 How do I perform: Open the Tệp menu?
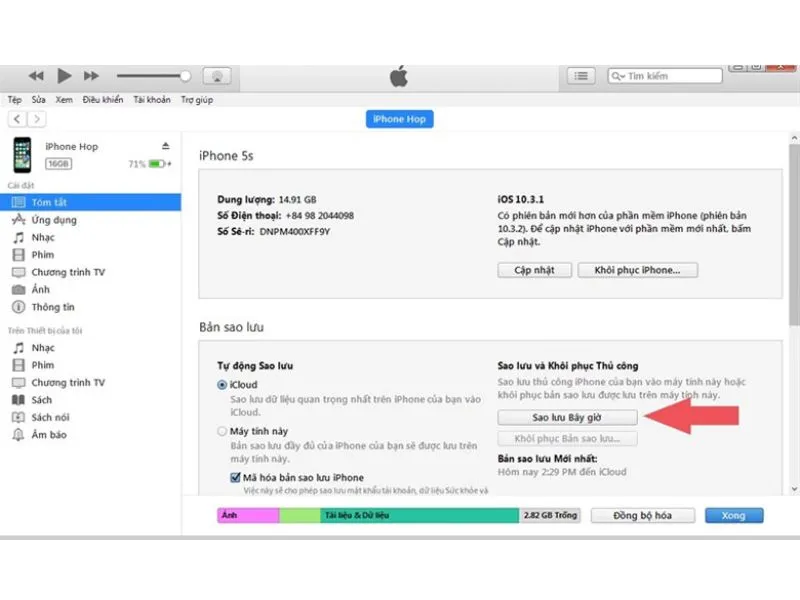14,99
